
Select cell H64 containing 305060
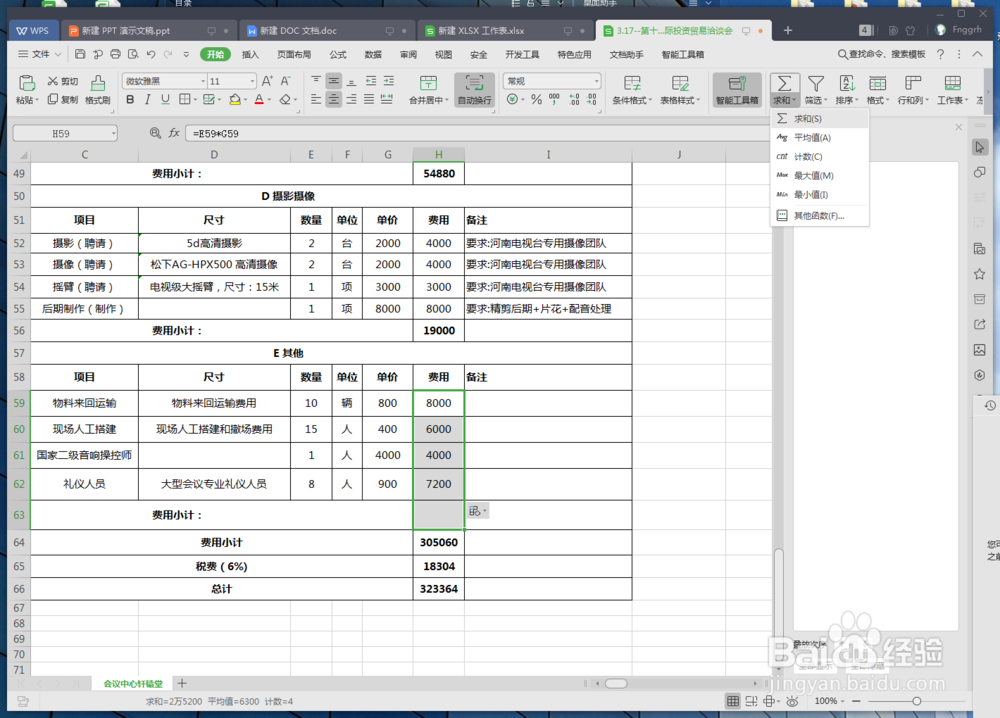(439, 542)
